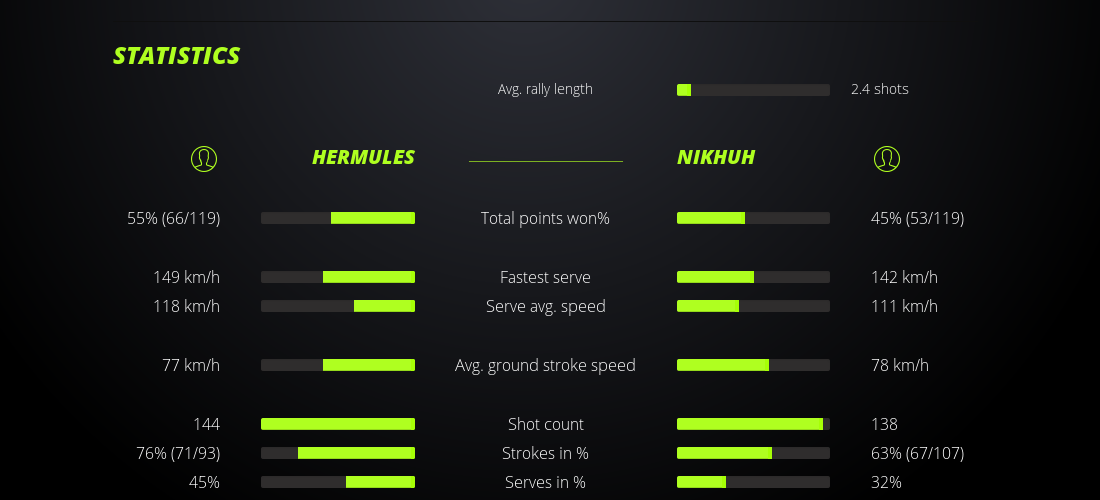Click Hermules' 55% (66/119) points value
Image resolution: width=1100 pixels, height=500 pixels.
(x=174, y=218)
